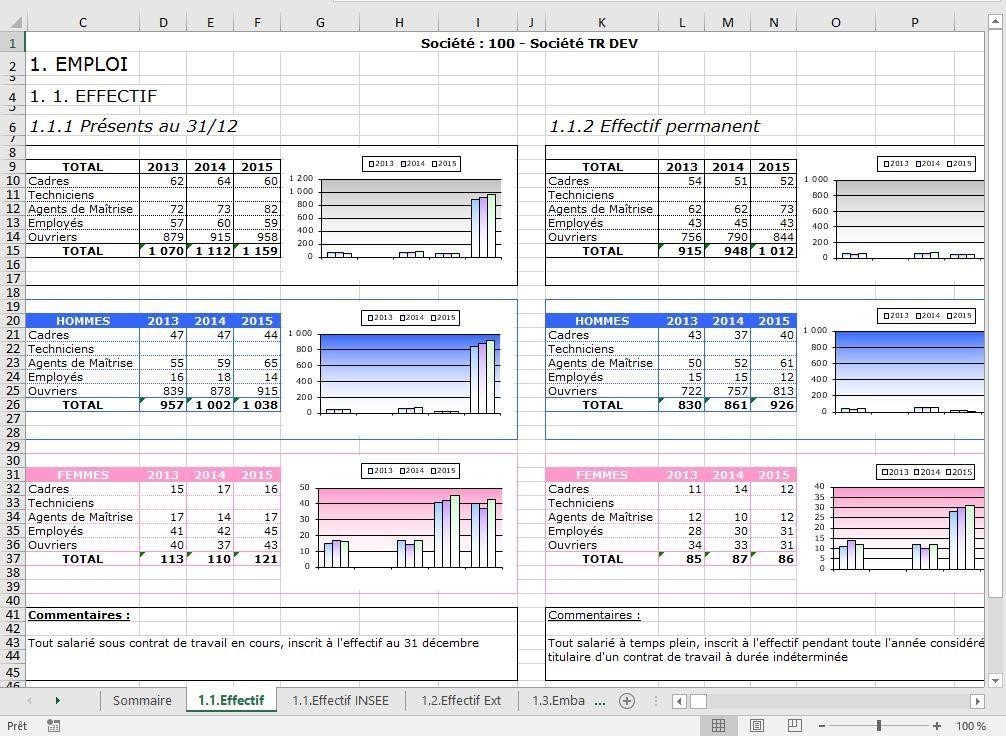Select the 2014 total cell '1 112'
The height and width of the screenshot is (736, 1006).
pos(210,251)
